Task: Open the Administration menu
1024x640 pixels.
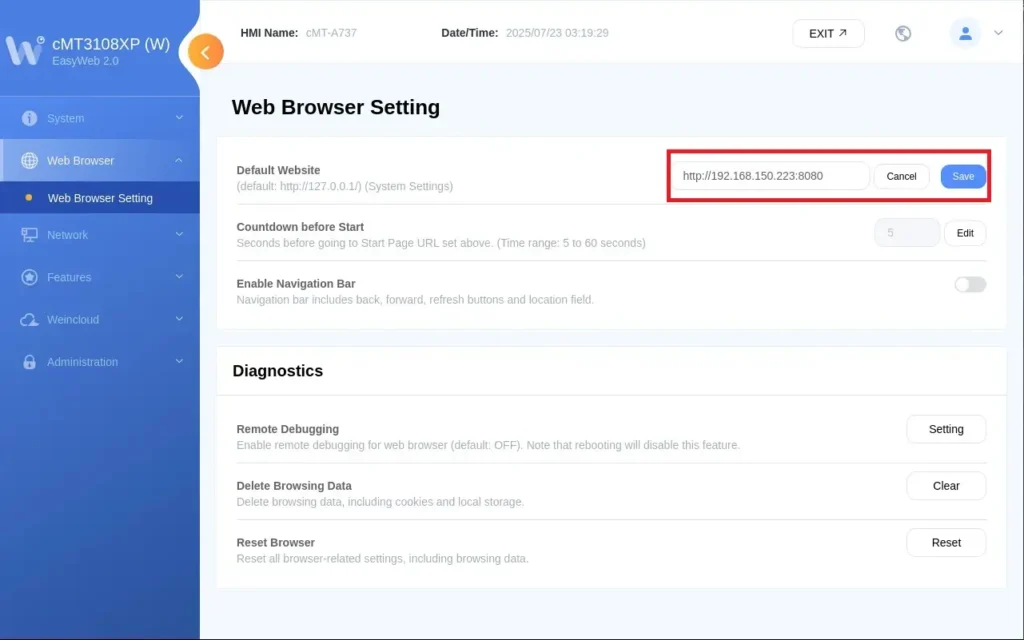Action: pos(100,362)
